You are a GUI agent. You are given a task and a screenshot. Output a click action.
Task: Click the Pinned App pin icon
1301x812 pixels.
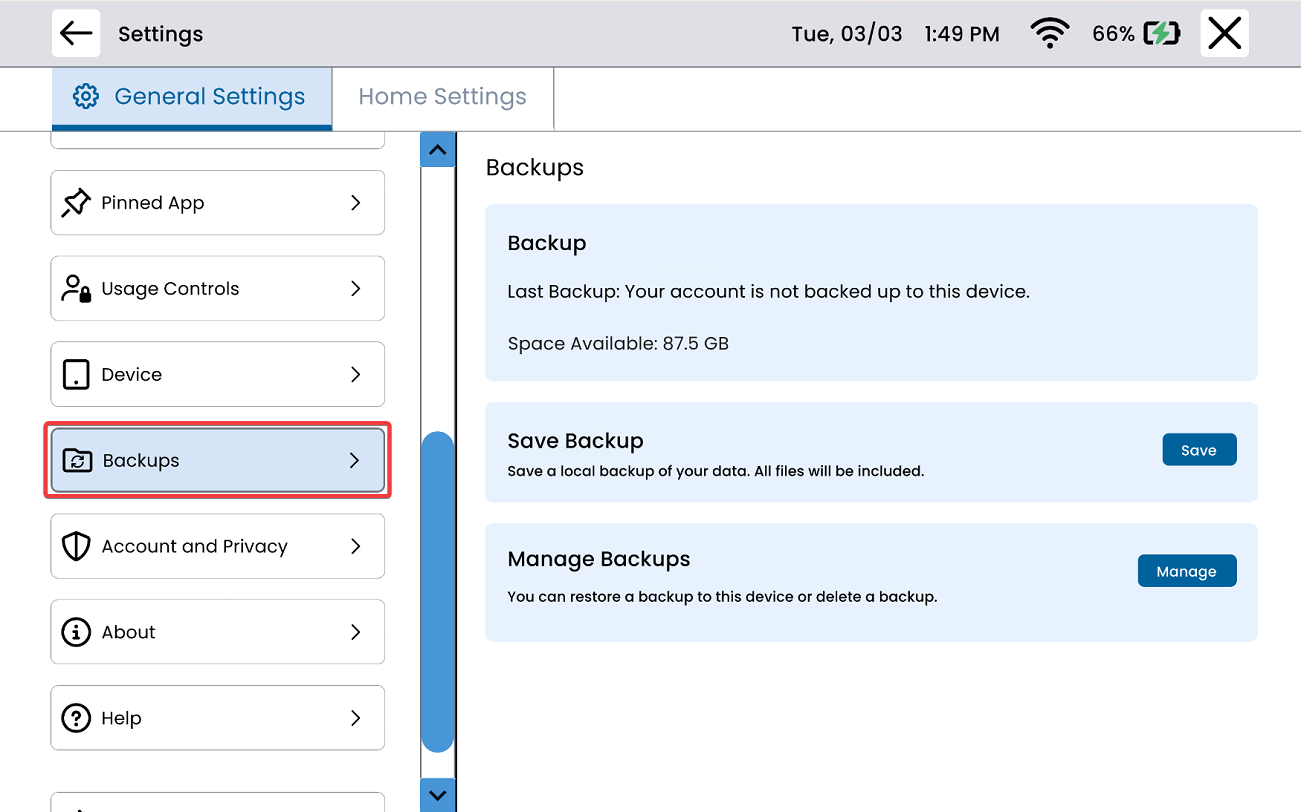click(x=76, y=203)
